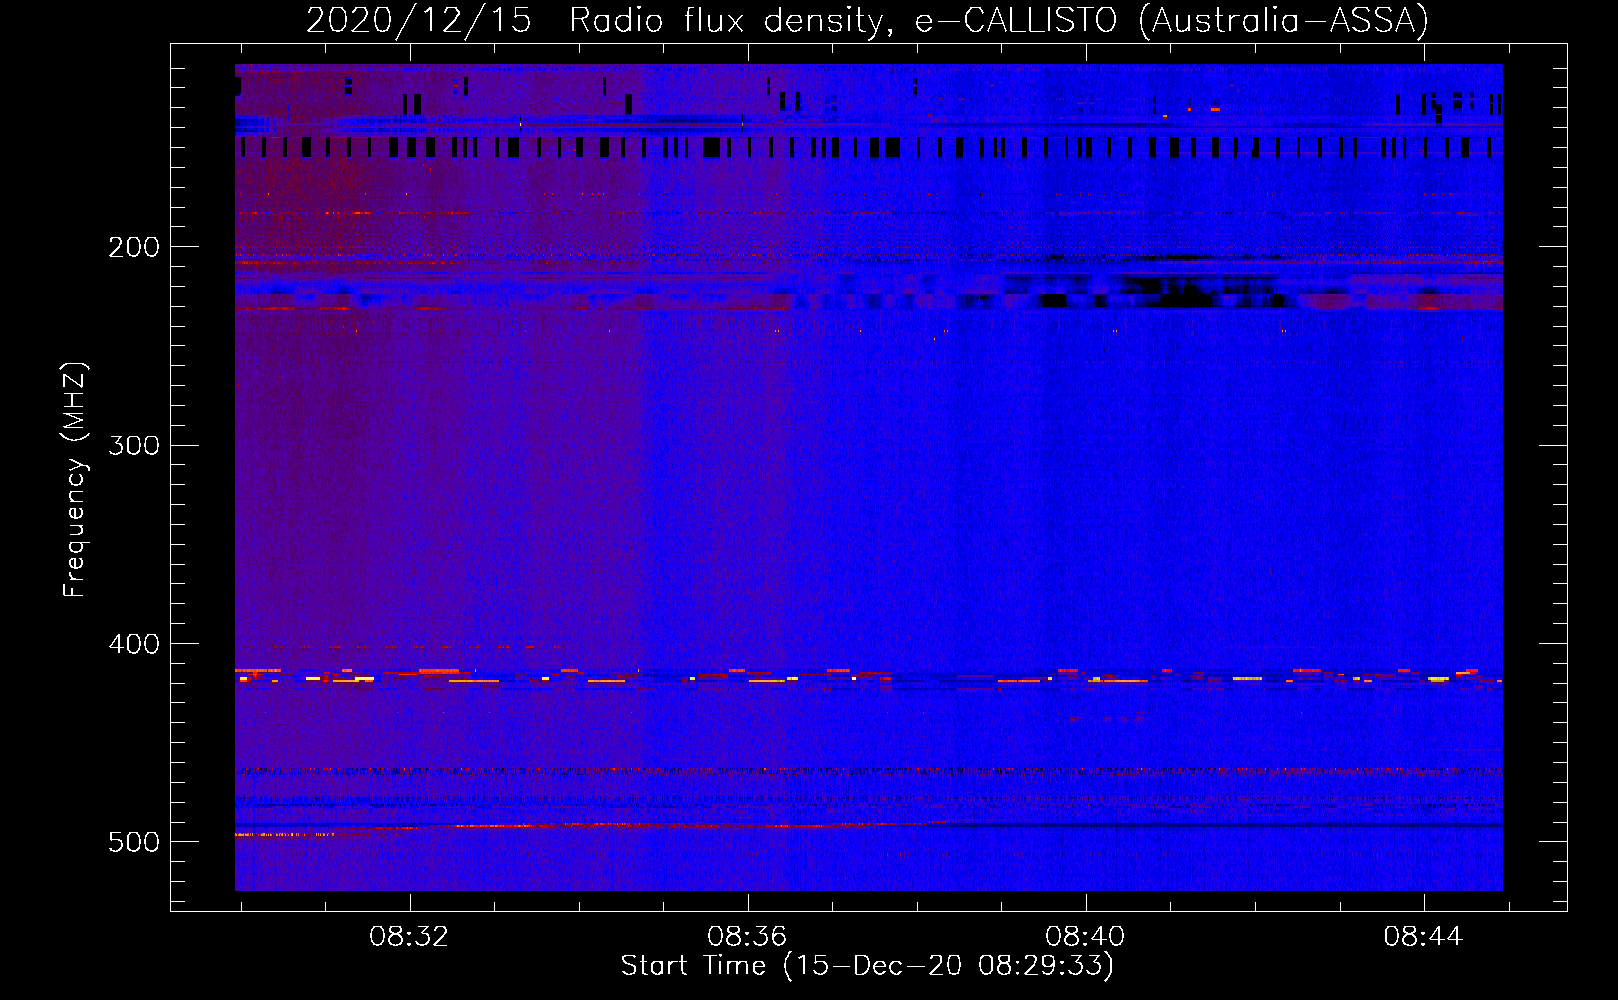Screen dimensions: 1618x1000
Task: Click the 08:36 time tick label
Action: 747,937
